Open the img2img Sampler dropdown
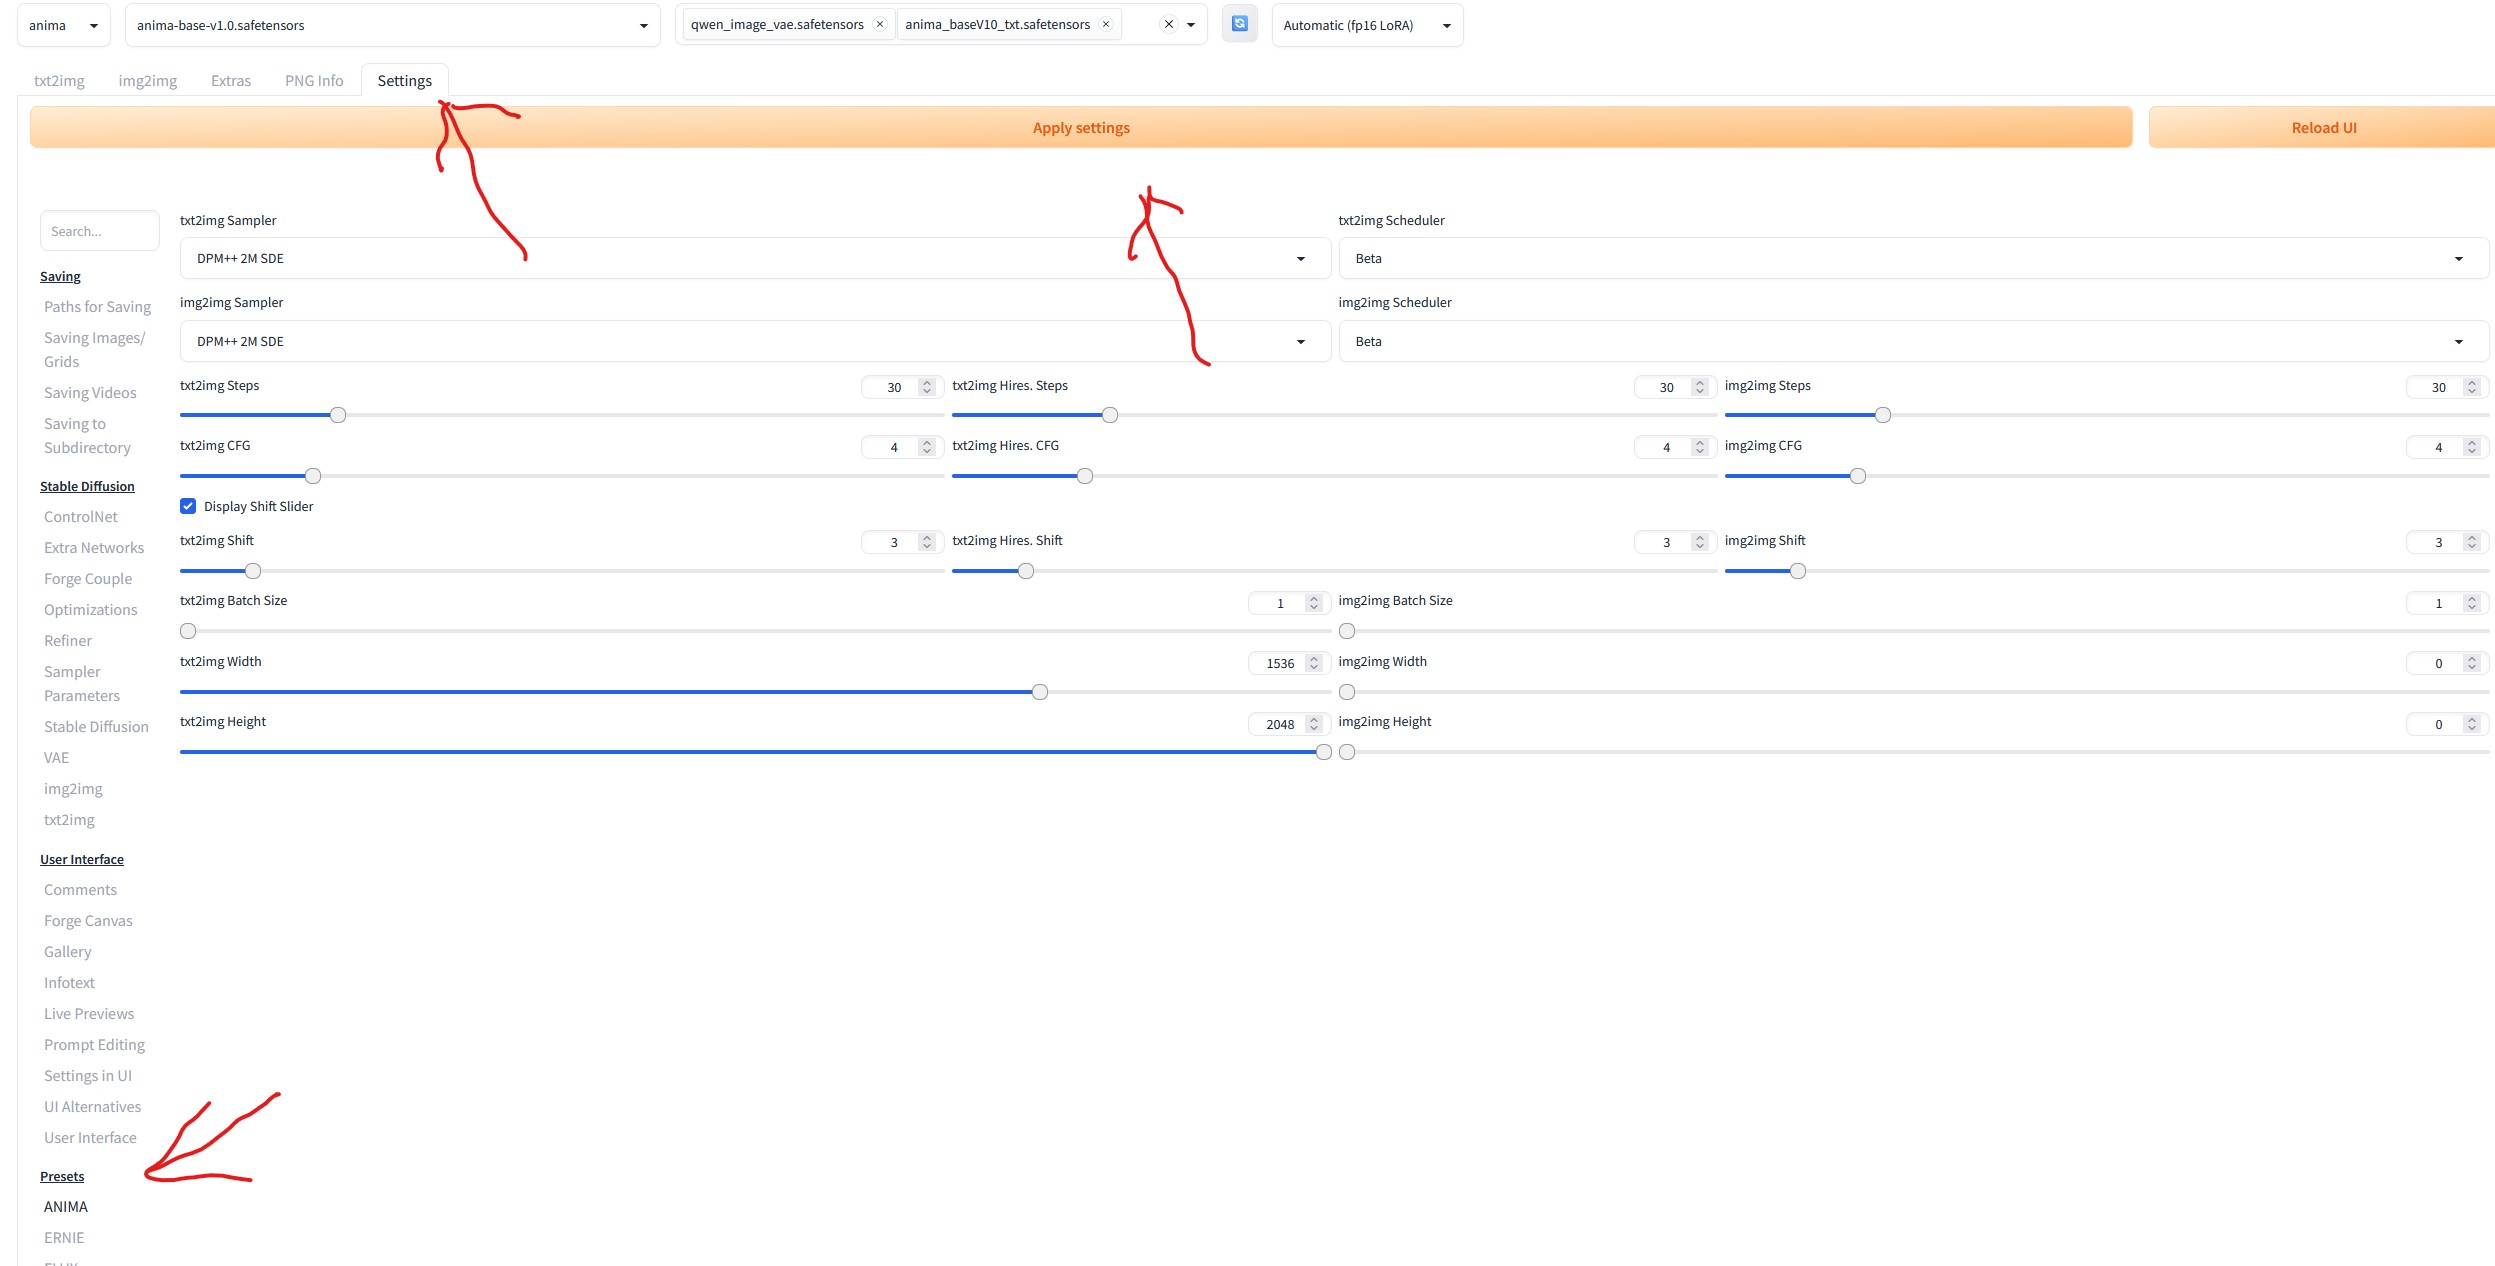Viewport: 2495px width, 1266px height. (755, 341)
